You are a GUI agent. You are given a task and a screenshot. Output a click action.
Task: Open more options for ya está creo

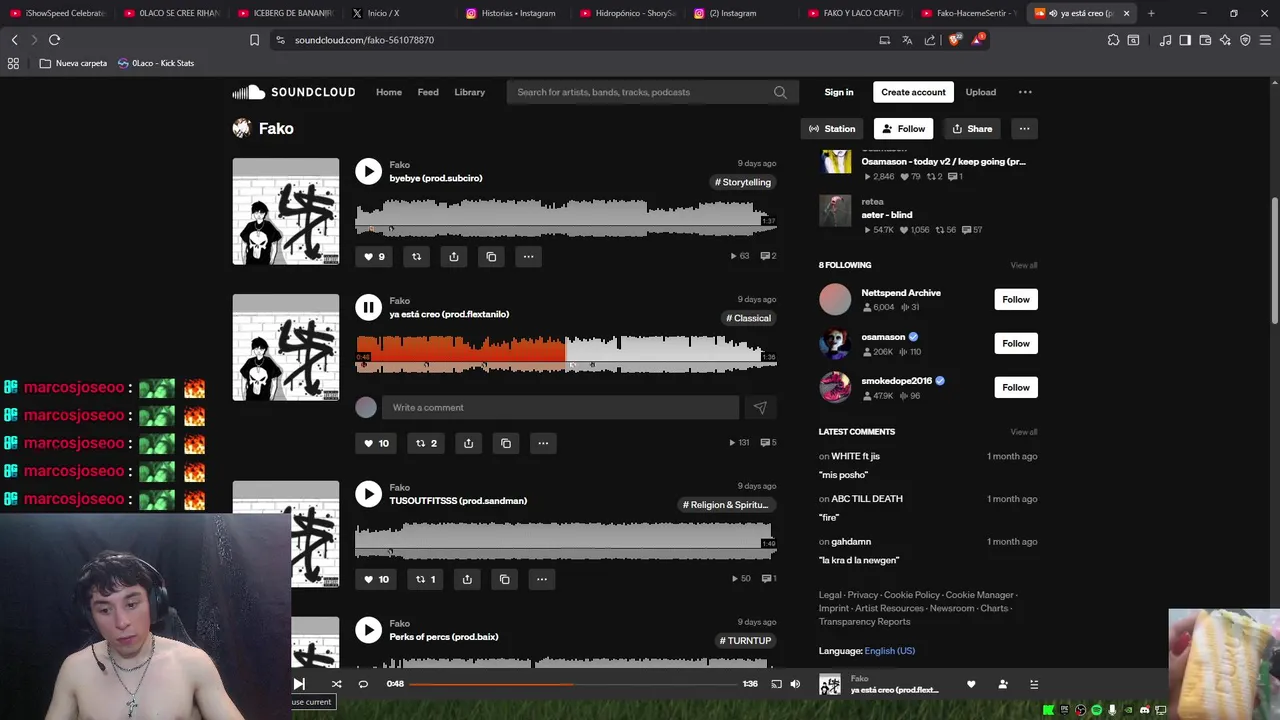(x=543, y=443)
